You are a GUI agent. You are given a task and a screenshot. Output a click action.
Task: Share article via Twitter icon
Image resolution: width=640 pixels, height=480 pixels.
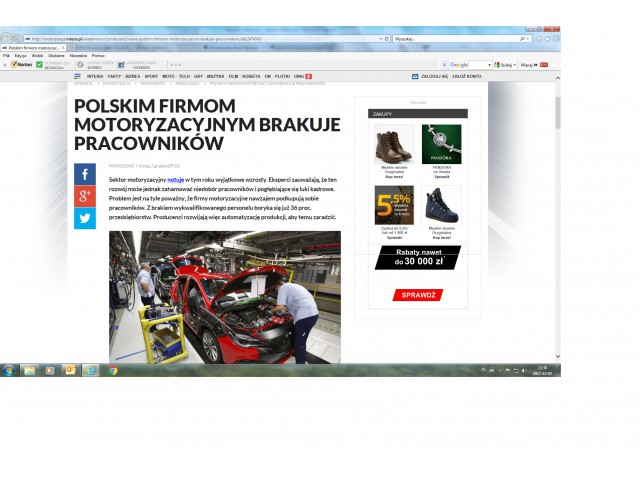tap(85, 218)
